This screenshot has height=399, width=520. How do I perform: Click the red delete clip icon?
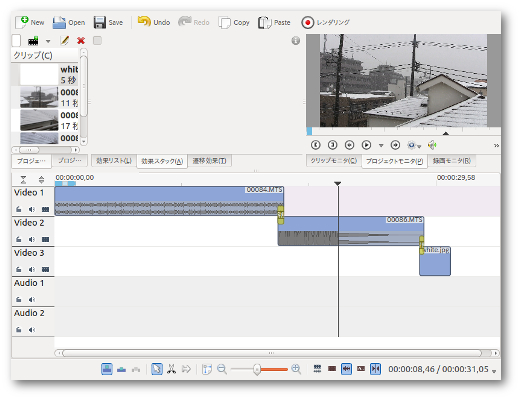81,41
